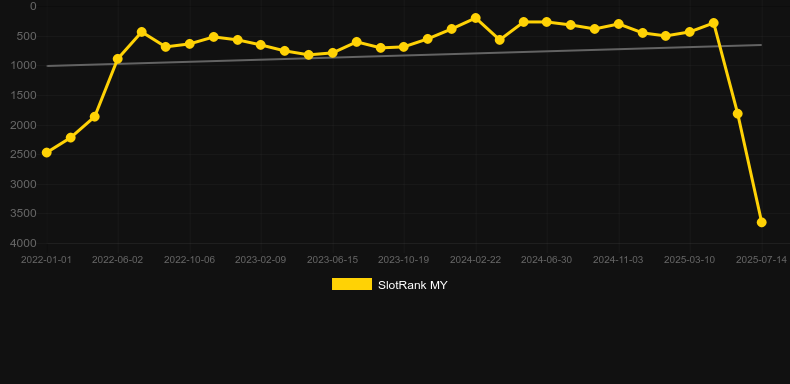Click the x-axis label 2022-10-06
Image resolution: width=790 pixels, height=384 pixels.
tap(189, 260)
